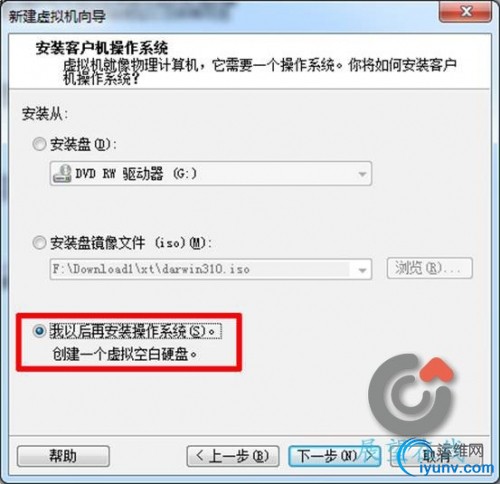500x484 pixels.
Task: Click the gray circular arrow watermark logo
Action: [409, 394]
